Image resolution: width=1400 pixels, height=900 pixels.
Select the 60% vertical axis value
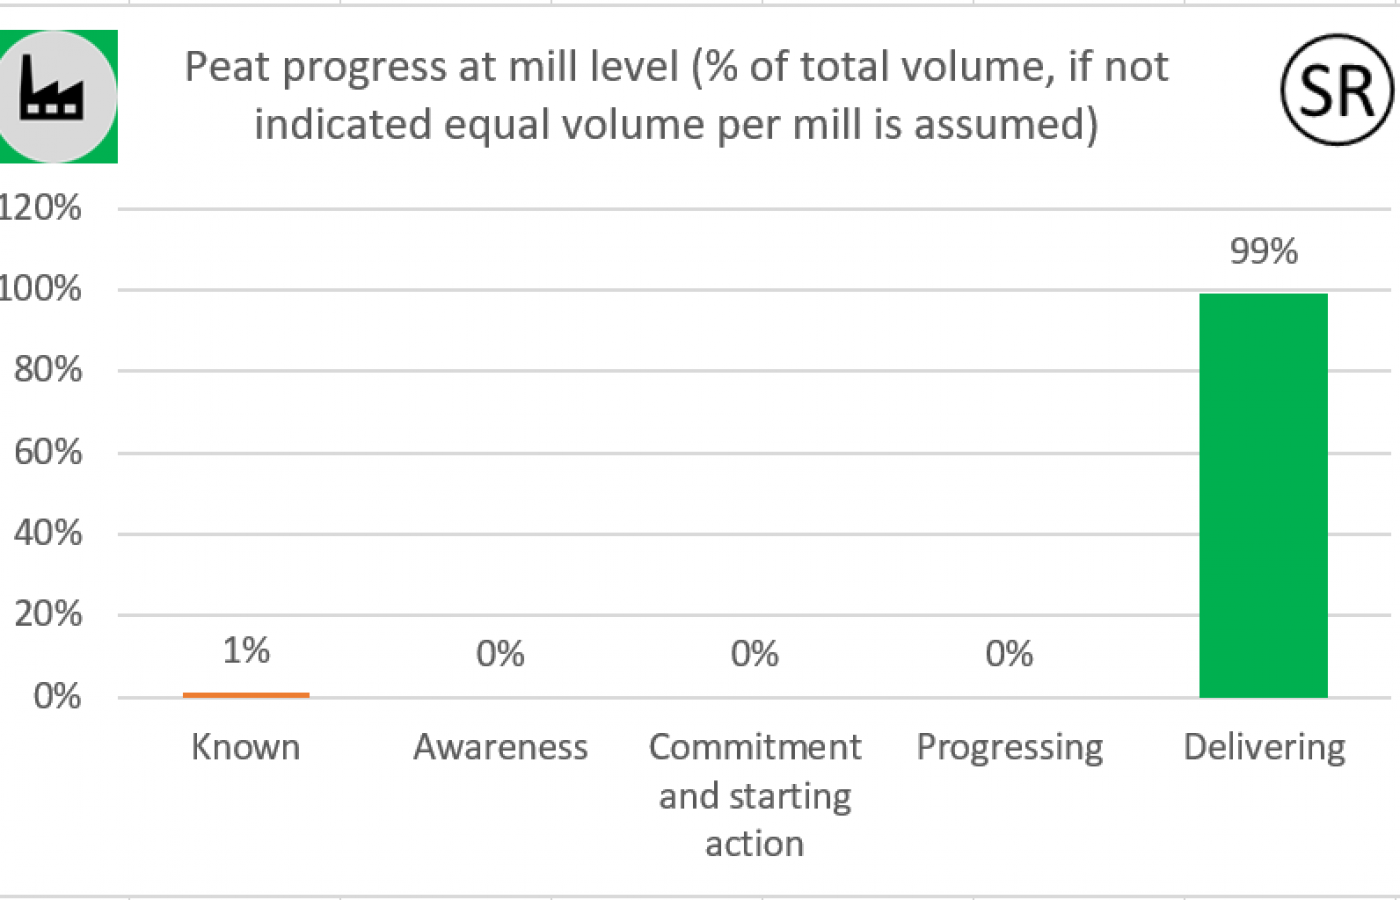(x=48, y=452)
